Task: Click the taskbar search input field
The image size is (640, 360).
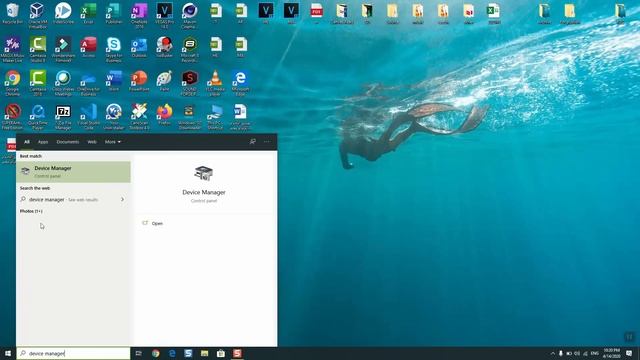Action: [73, 353]
